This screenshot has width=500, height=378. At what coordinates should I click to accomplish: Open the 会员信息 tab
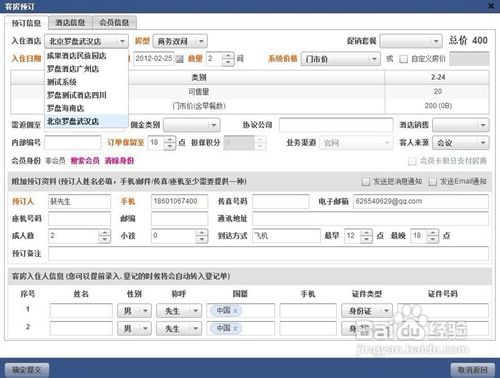tap(114, 23)
